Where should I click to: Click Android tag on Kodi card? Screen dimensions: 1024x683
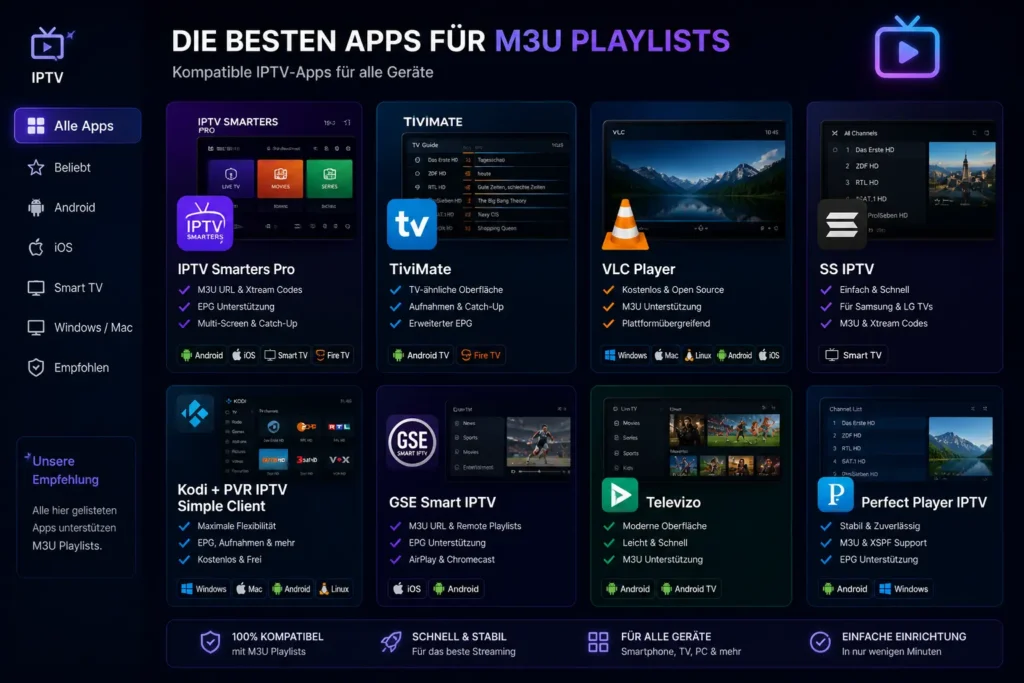coord(291,589)
